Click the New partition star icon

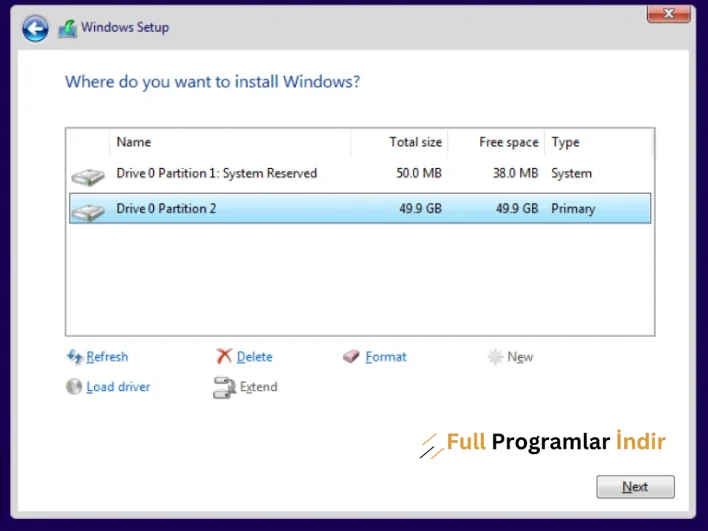point(495,357)
